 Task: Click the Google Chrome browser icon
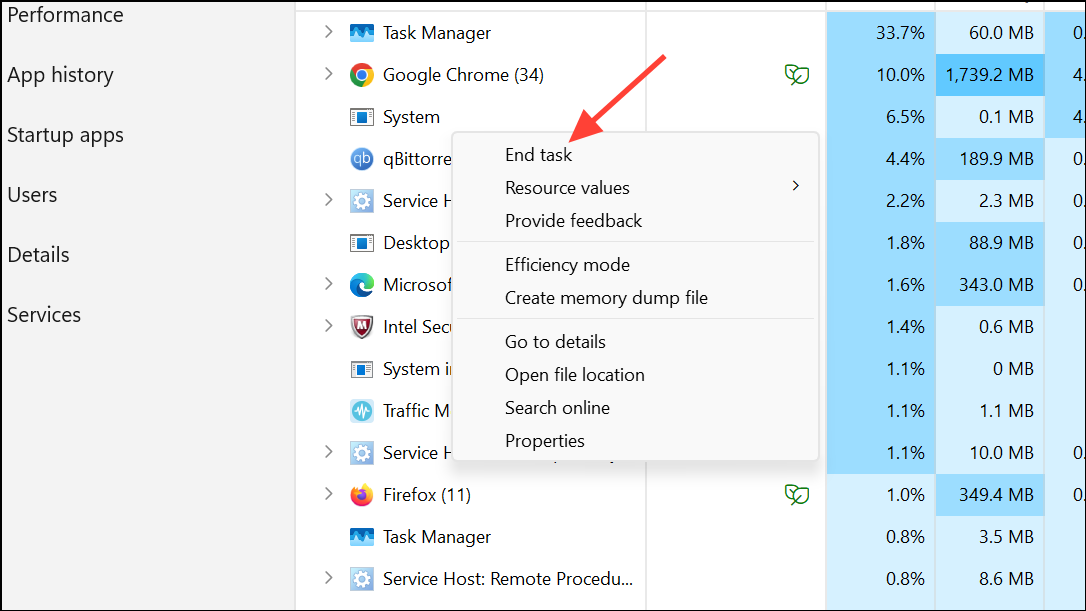(361, 74)
